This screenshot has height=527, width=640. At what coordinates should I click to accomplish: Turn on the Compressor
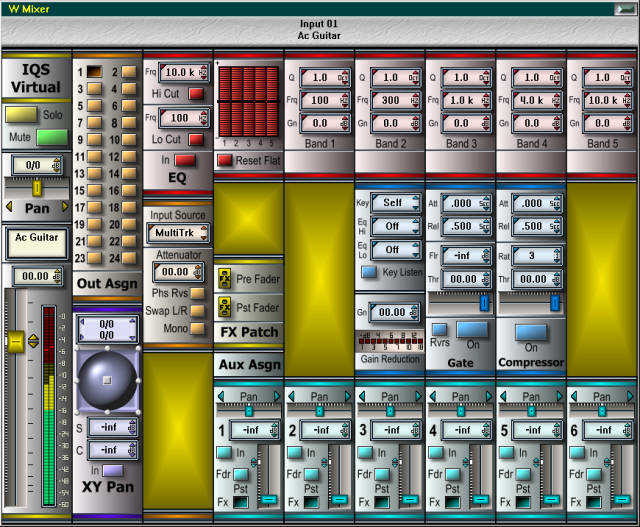[531, 331]
